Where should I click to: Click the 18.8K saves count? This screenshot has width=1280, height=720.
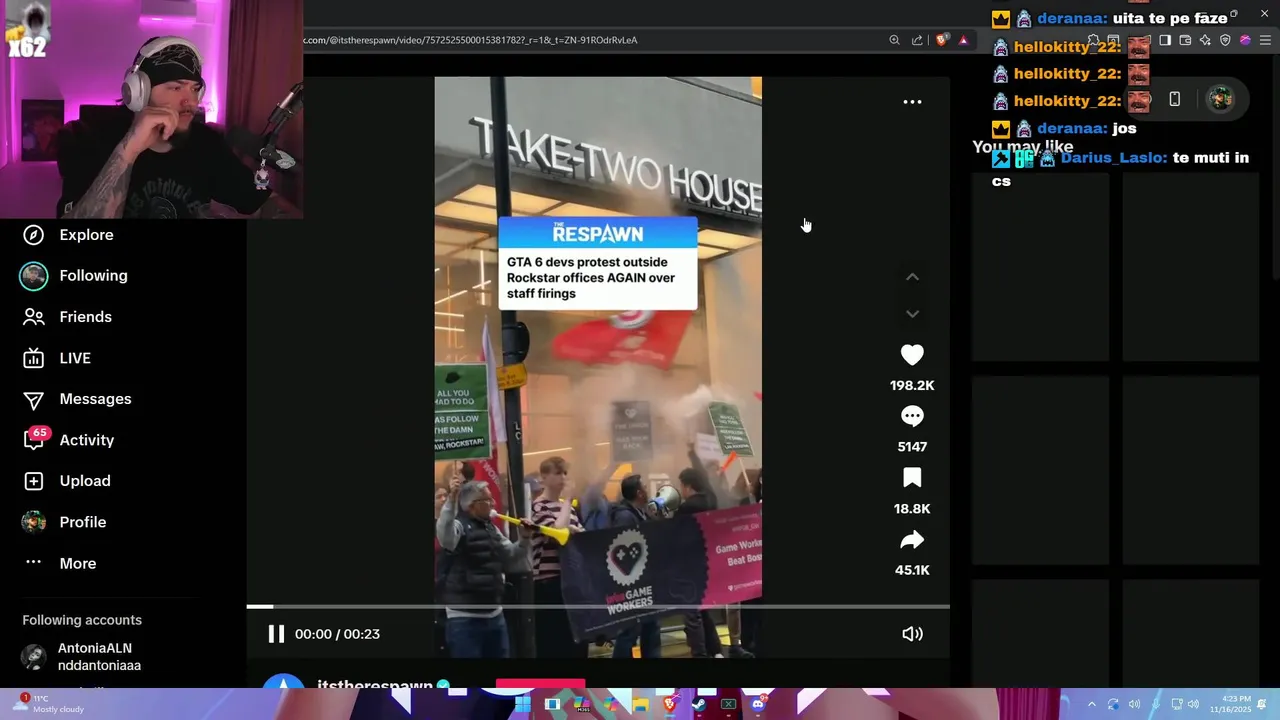[x=912, y=509]
